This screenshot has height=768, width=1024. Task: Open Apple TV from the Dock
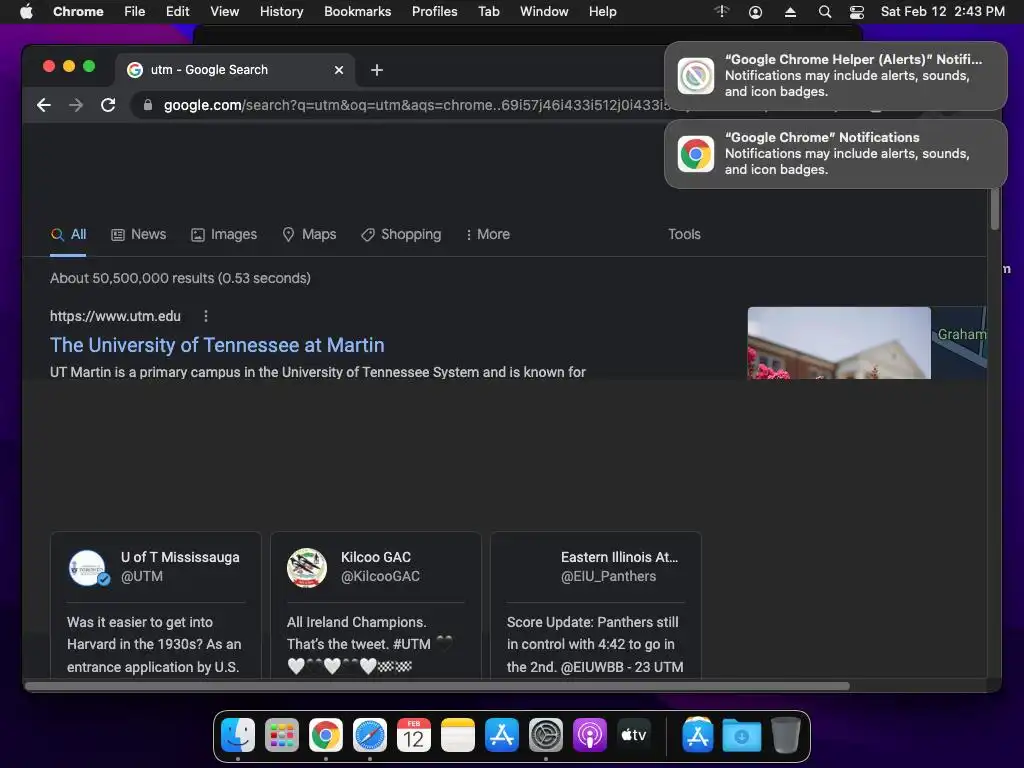633,736
